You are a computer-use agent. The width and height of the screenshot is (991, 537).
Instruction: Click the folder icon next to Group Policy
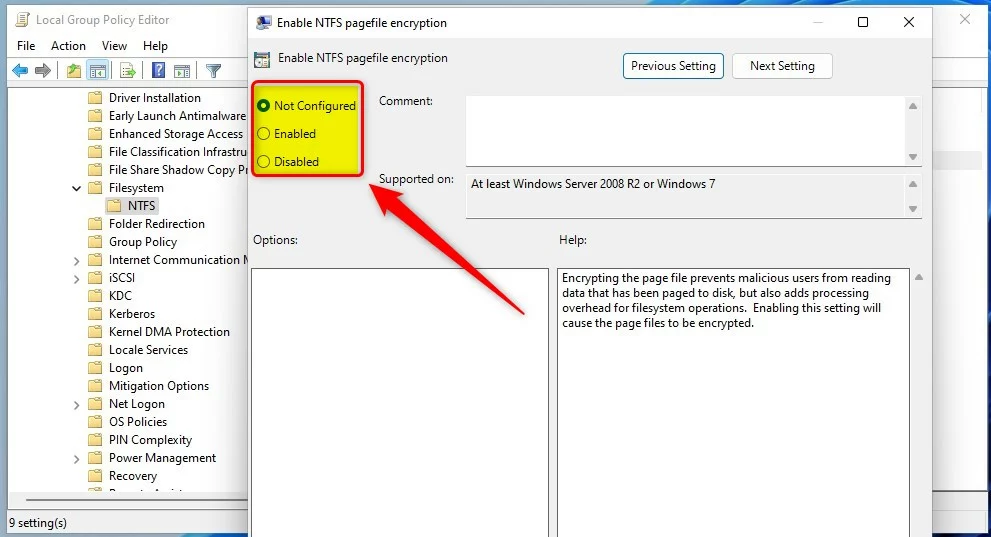[x=95, y=242]
